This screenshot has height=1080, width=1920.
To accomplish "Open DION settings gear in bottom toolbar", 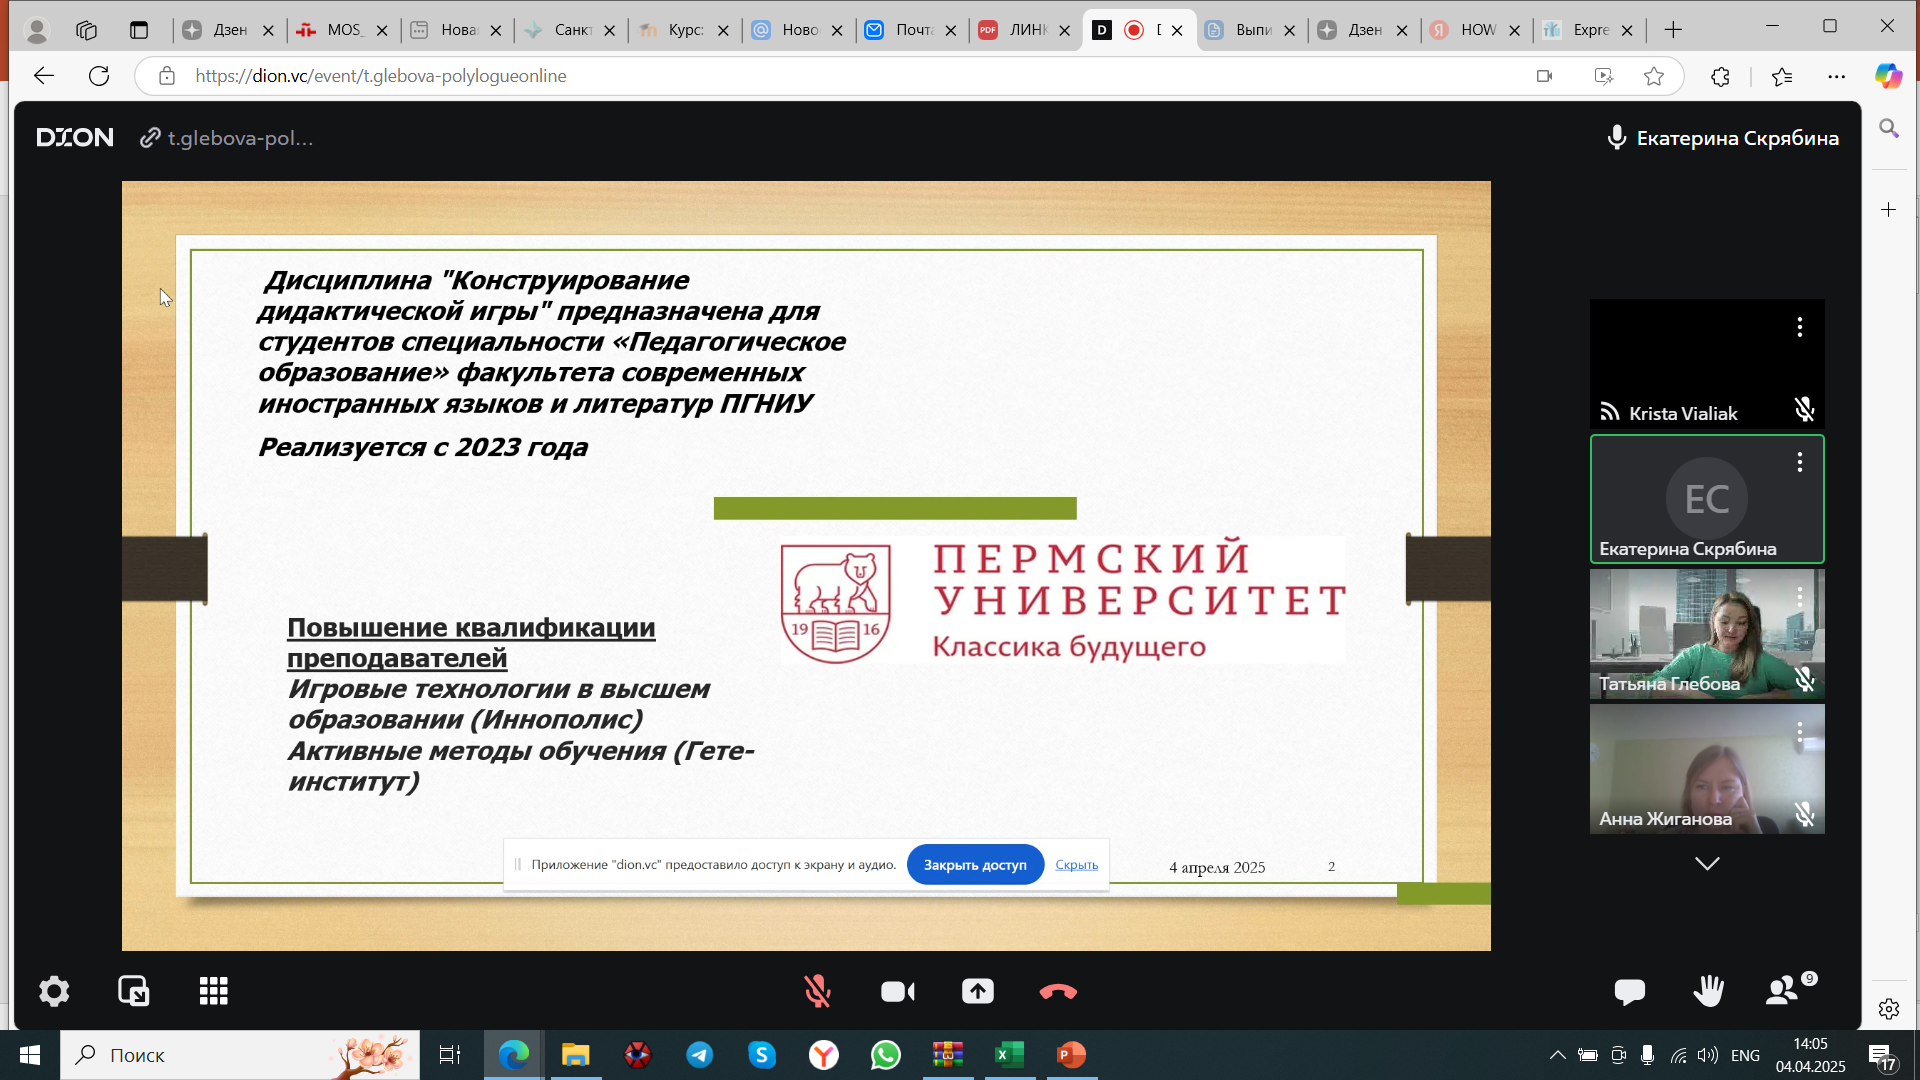I will coord(54,991).
